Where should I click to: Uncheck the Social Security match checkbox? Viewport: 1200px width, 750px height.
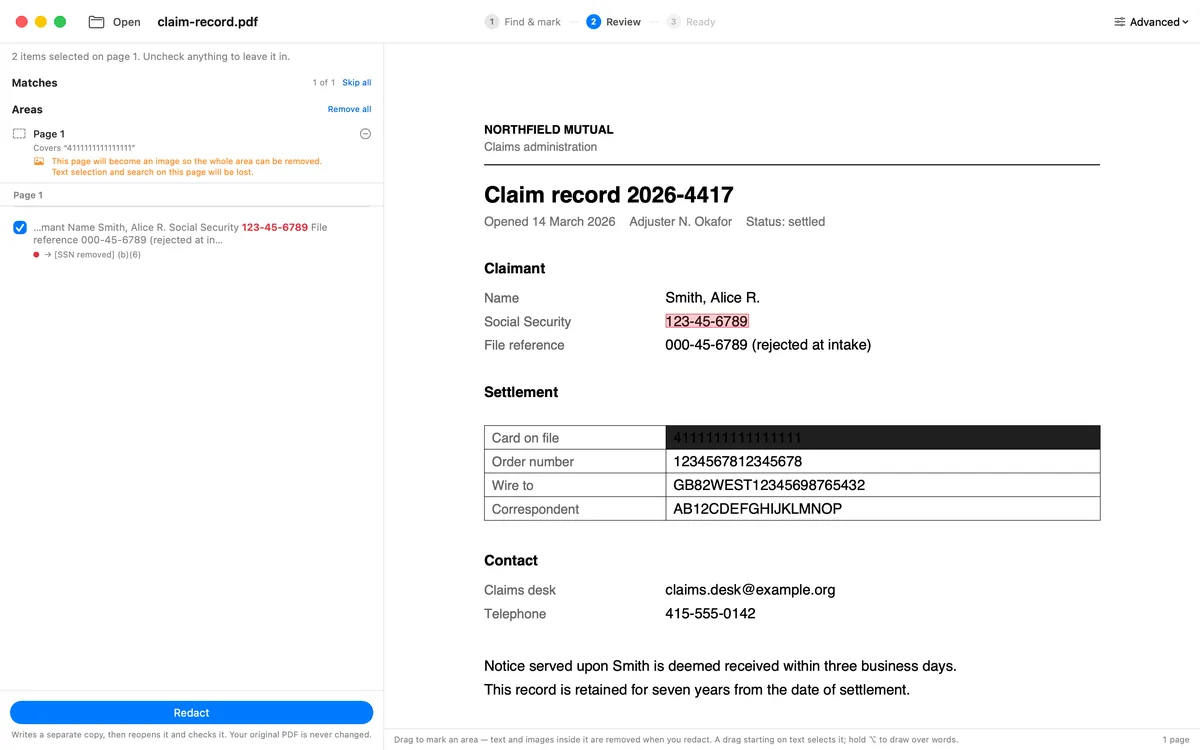point(20,228)
